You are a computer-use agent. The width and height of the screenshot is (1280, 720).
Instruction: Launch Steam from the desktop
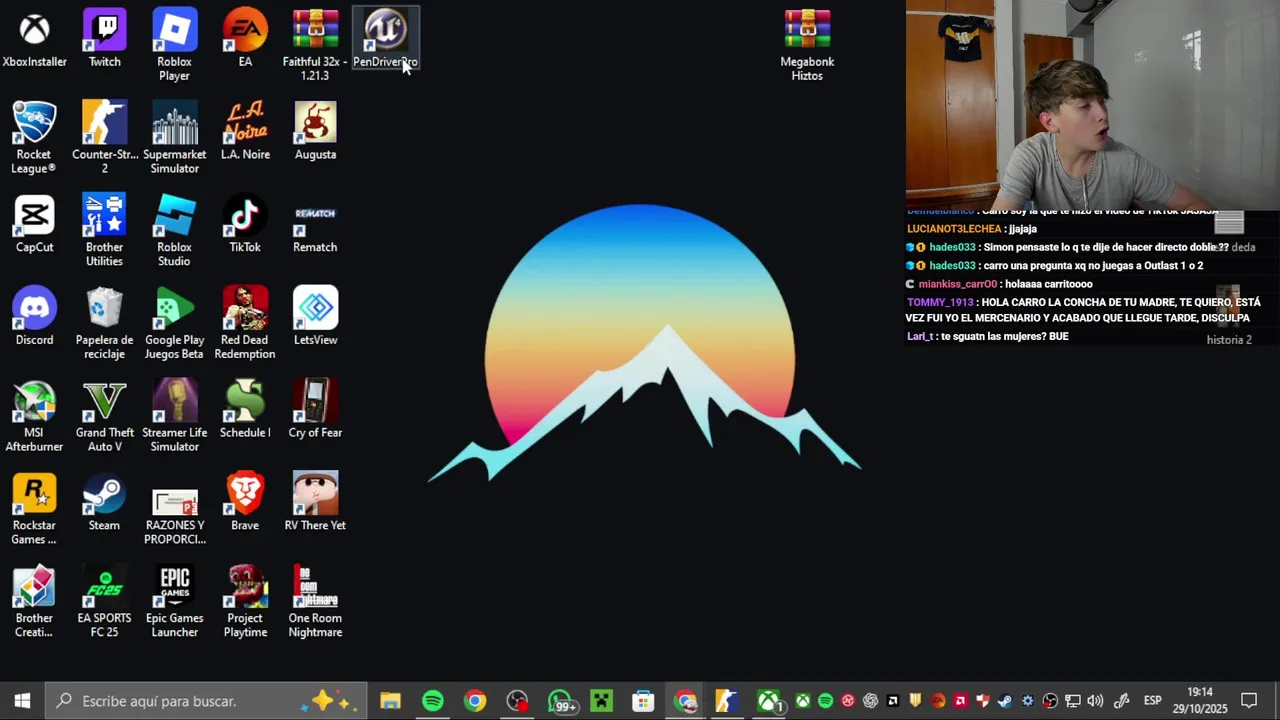tap(104, 503)
